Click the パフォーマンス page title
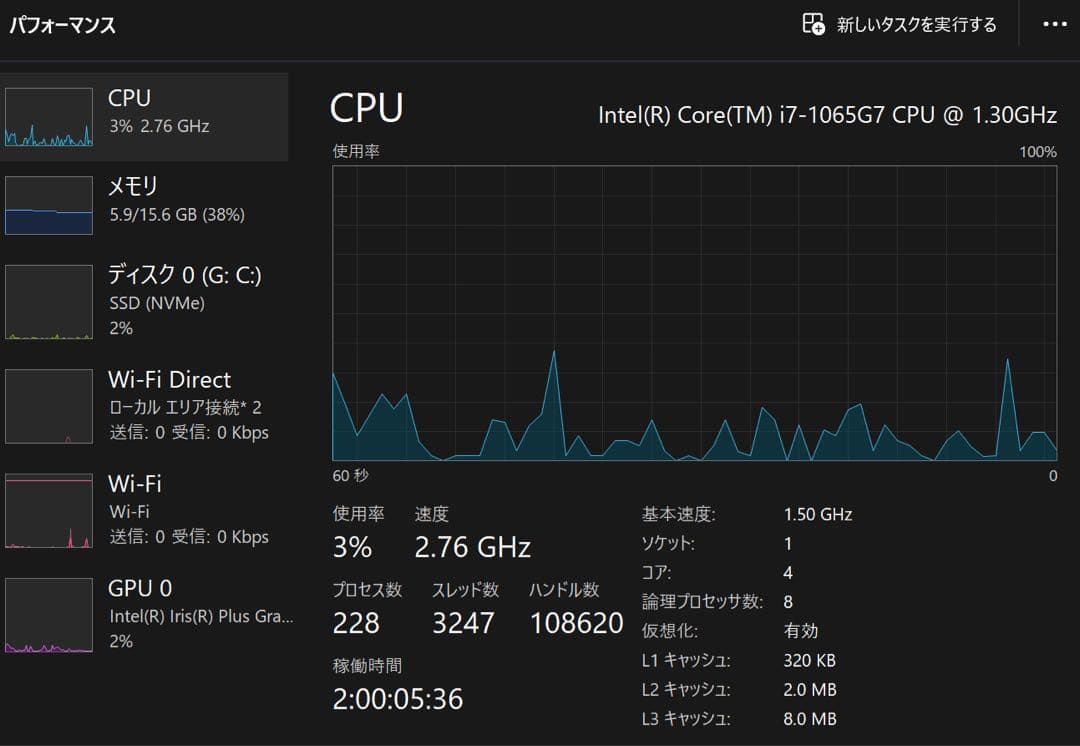The height and width of the screenshot is (746, 1080). point(62,25)
